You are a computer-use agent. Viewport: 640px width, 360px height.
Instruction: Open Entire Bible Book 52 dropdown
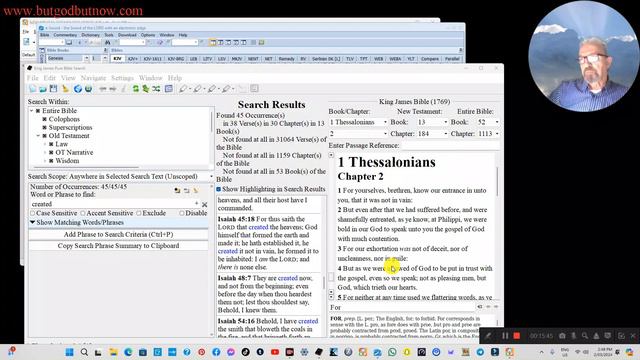[497, 122]
